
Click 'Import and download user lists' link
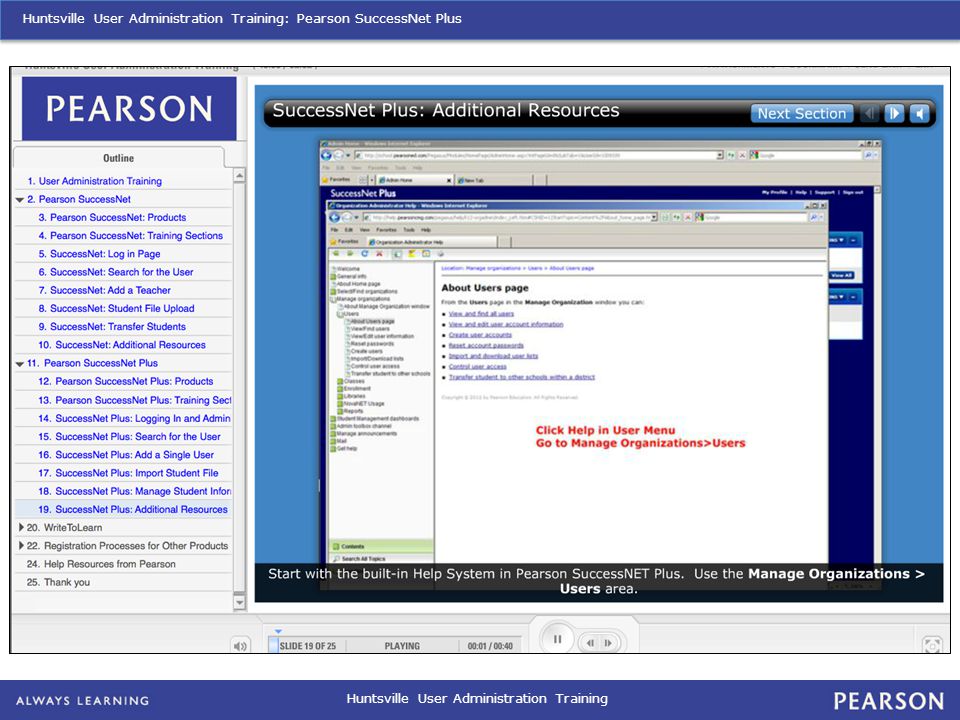tap(493, 356)
